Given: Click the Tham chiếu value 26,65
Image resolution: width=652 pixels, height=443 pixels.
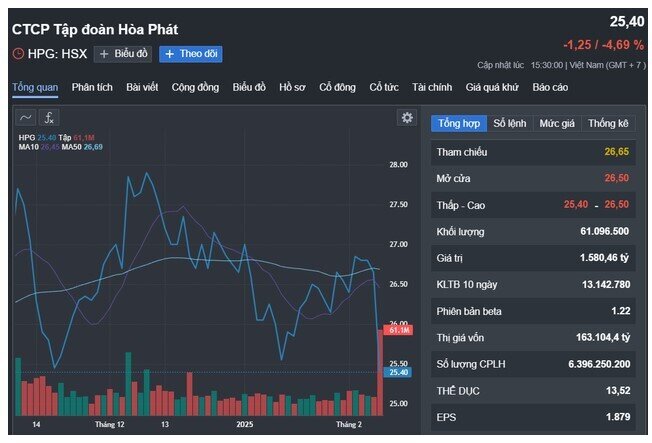Looking at the screenshot, I should pos(617,152).
